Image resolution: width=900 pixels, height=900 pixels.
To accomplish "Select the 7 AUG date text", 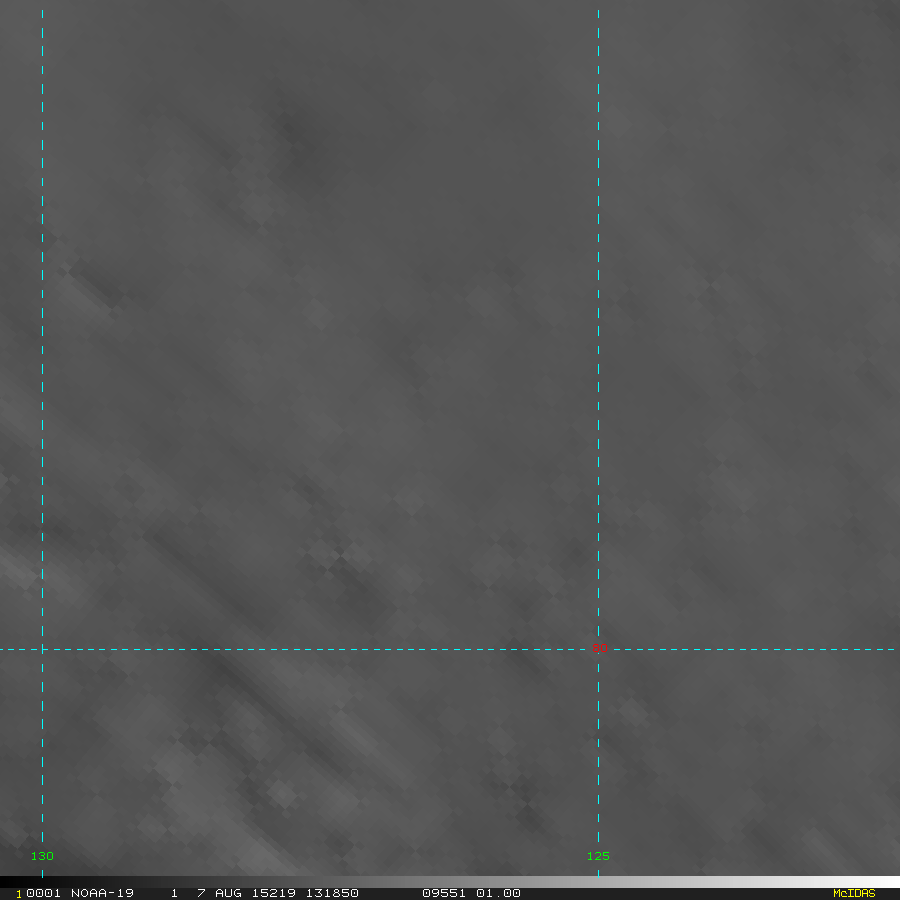I will 218,893.
